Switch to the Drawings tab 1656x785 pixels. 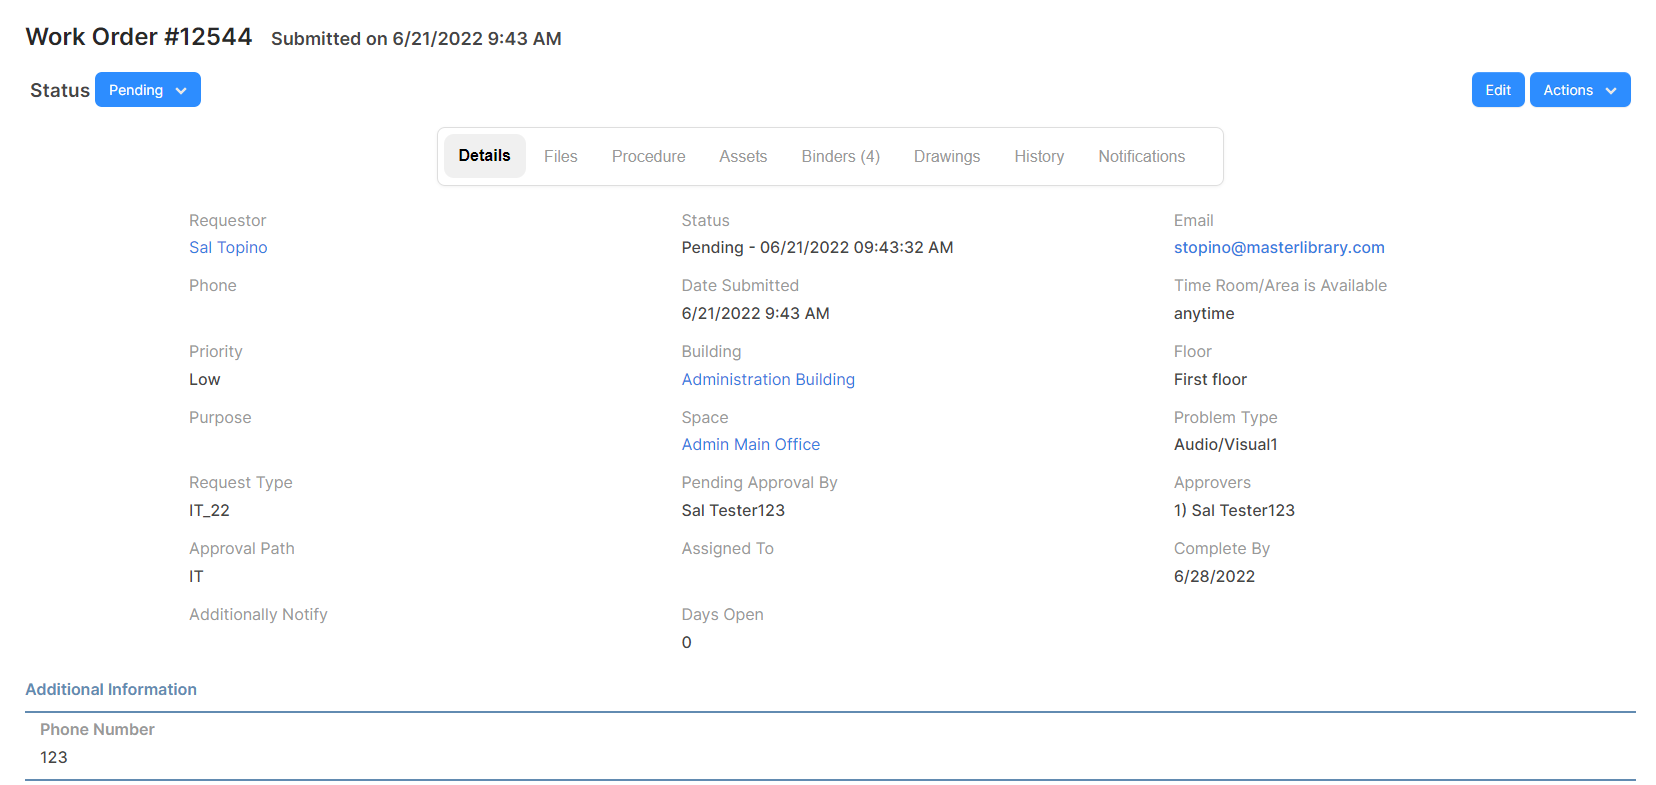click(947, 156)
